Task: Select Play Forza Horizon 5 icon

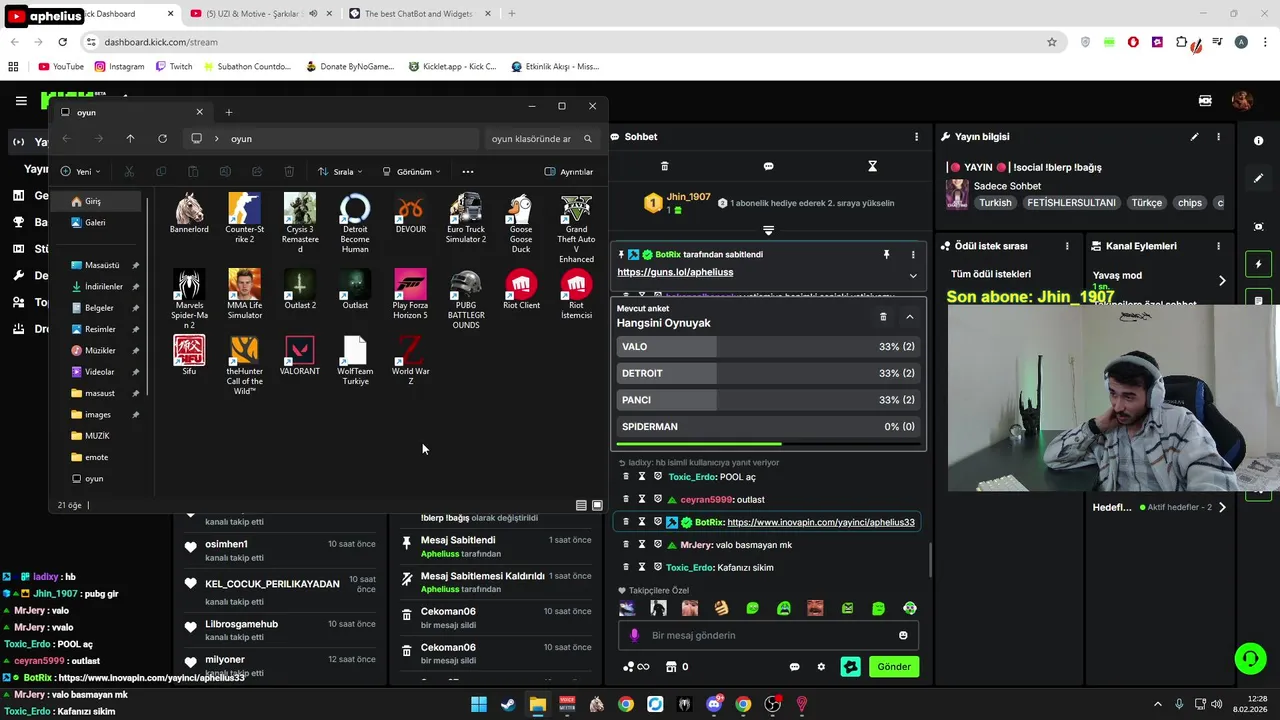Action: [410, 295]
